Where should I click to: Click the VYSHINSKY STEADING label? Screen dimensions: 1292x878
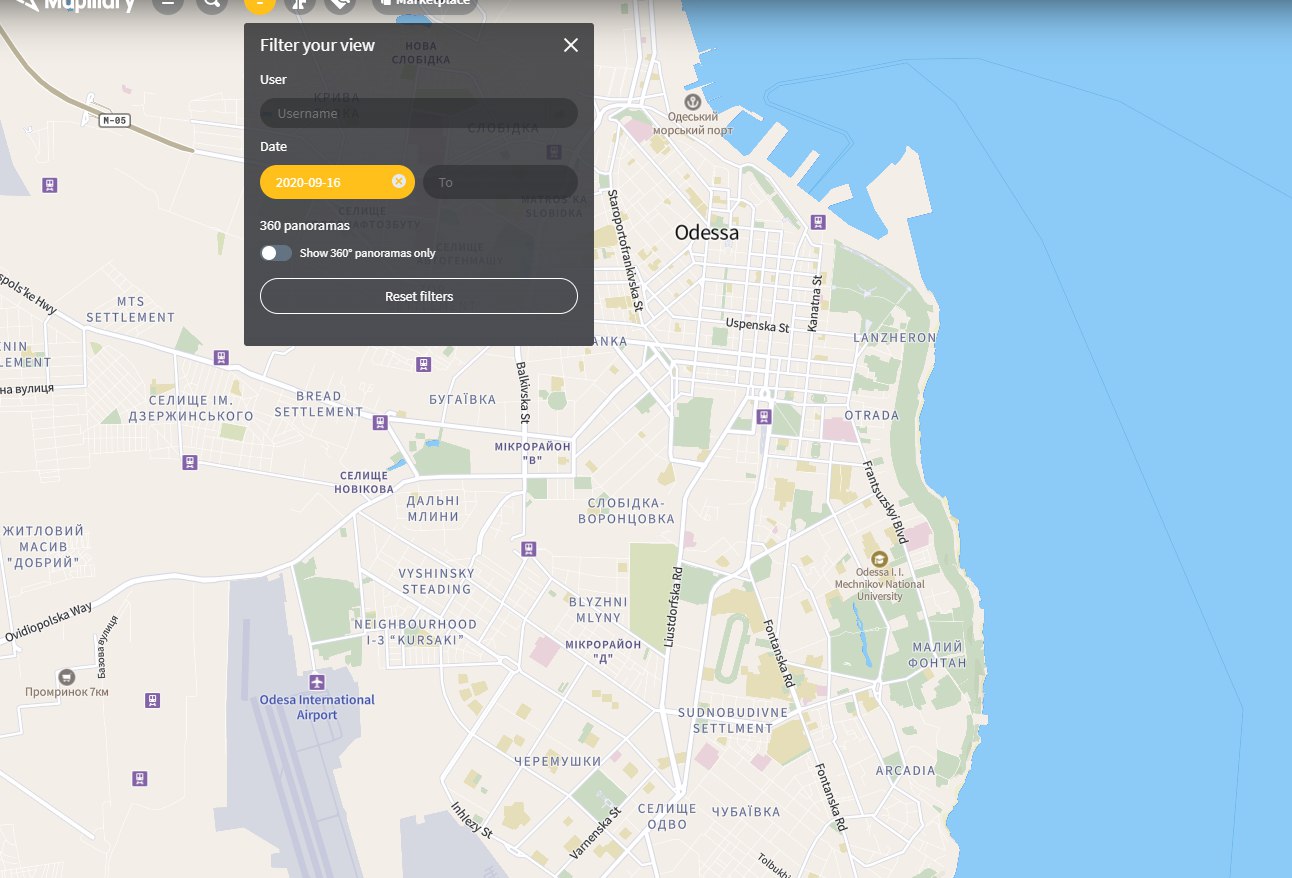pyautogui.click(x=437, y=581)
